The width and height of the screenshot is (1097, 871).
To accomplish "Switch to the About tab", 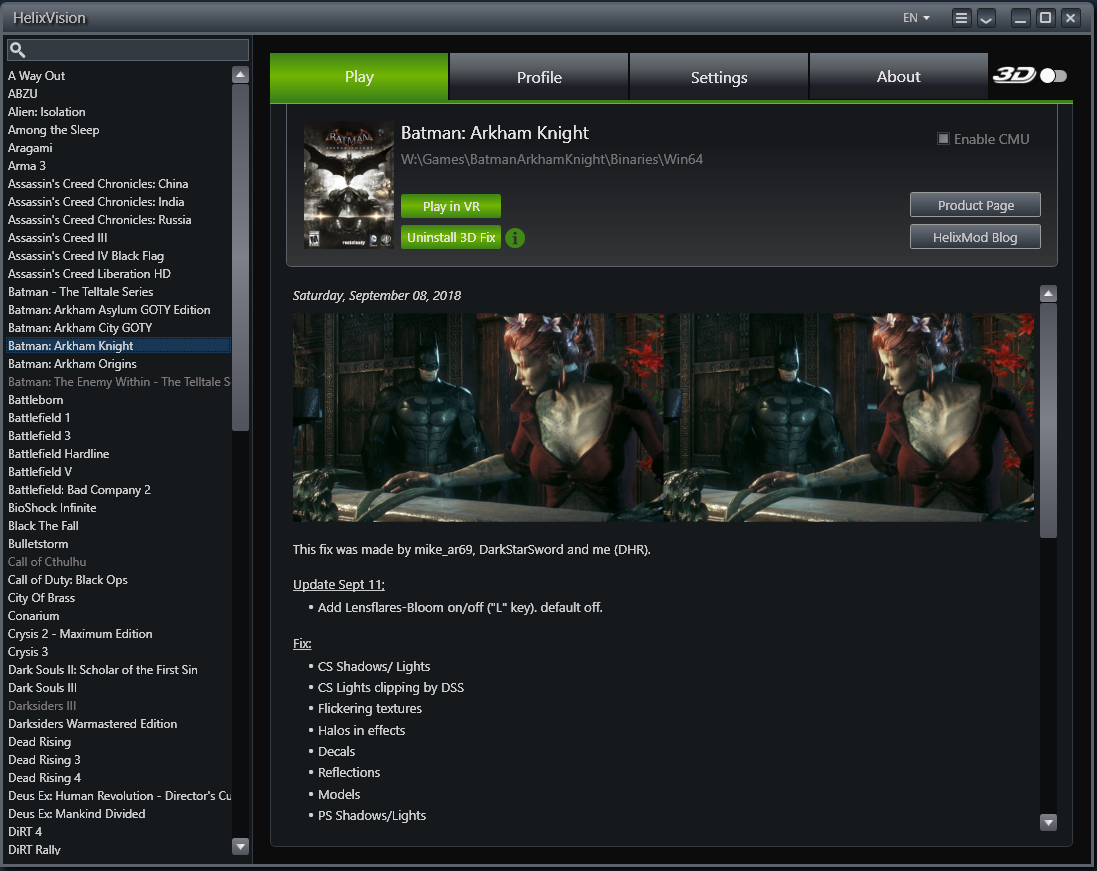I will tap(898, 77).
